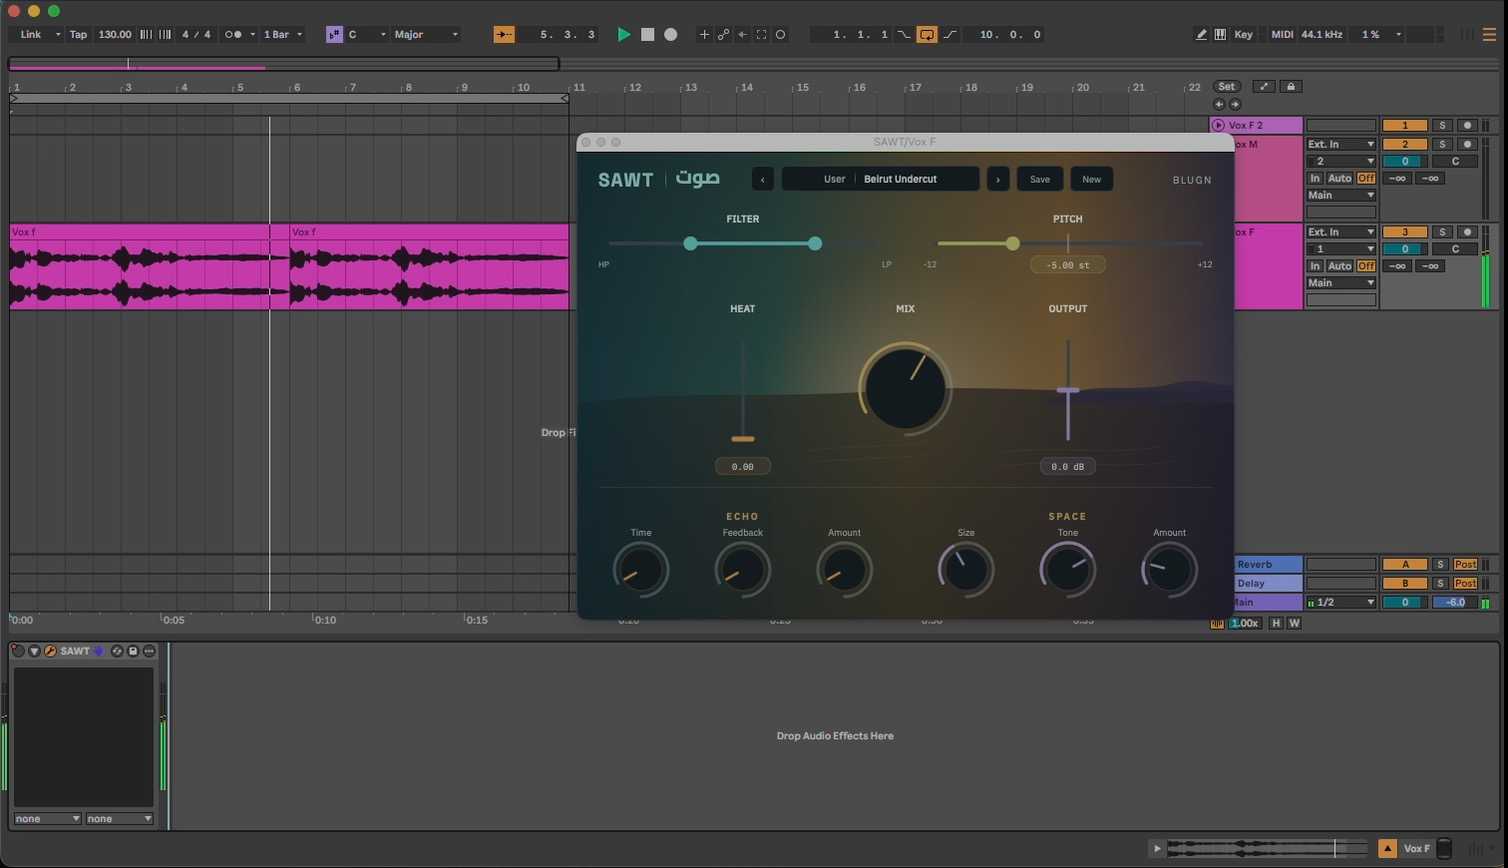Image resolution: width=1508 pixels, height=868 pixels.
Task: Open Vox F input channel 1 dropdown
Action: (1341, 249)
